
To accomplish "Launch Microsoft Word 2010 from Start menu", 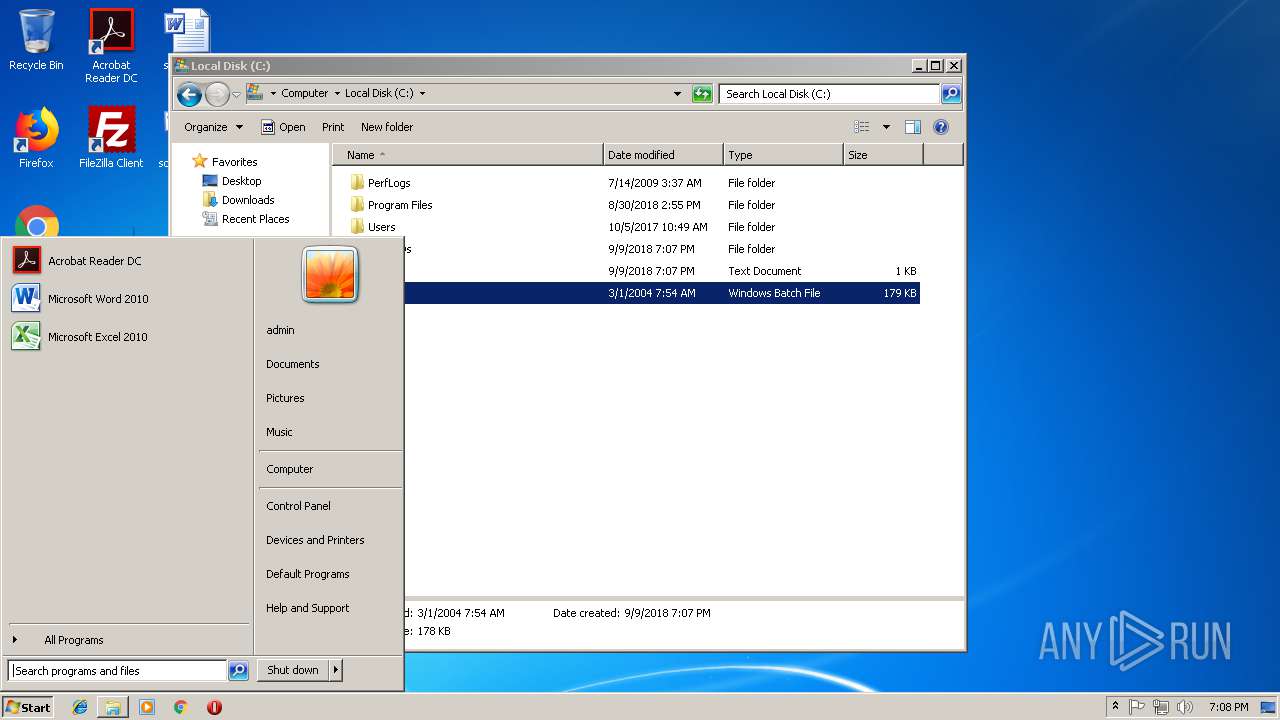I will (127, 299).
